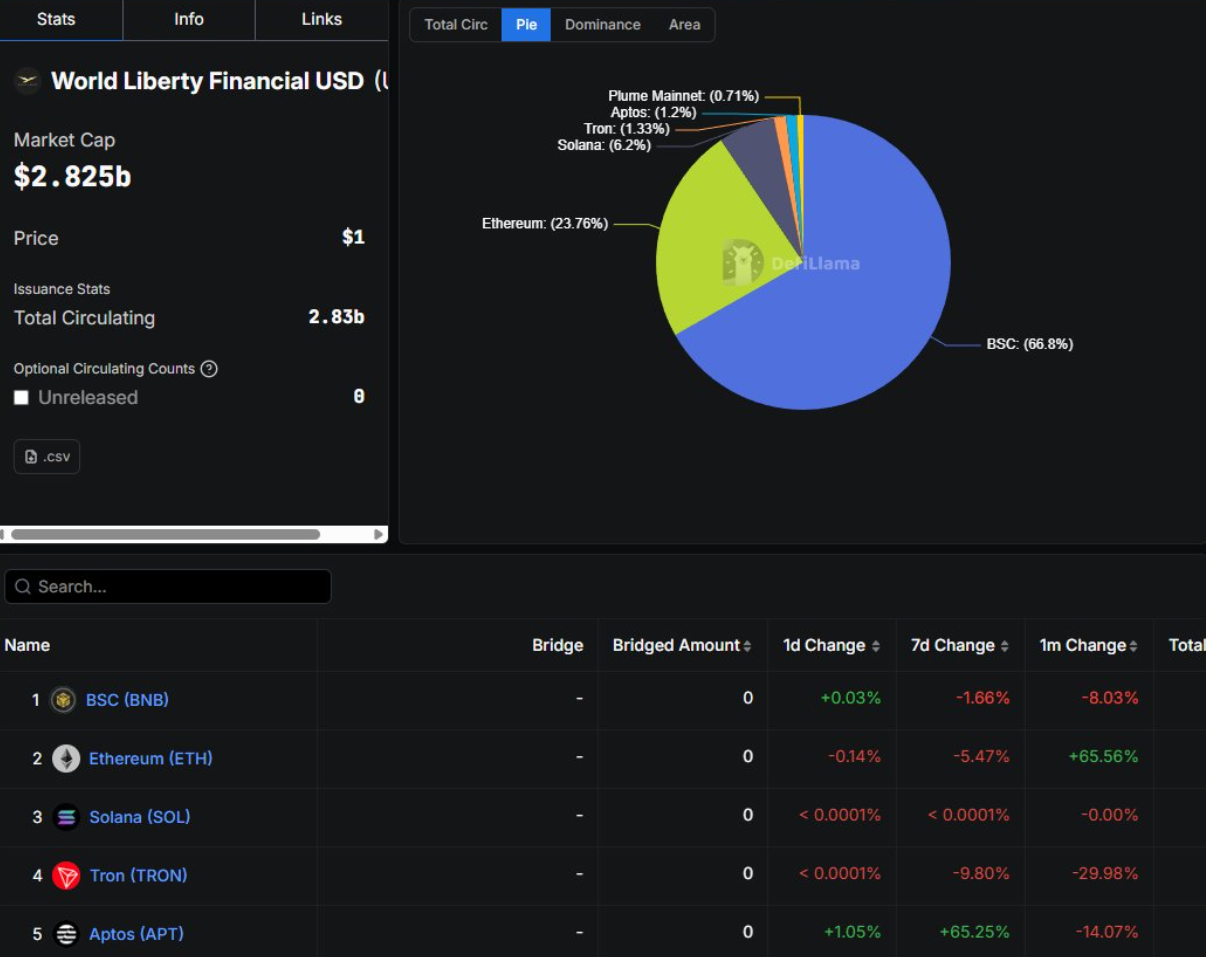
Task: Download data with the .csv button
Action: point(47,457)
